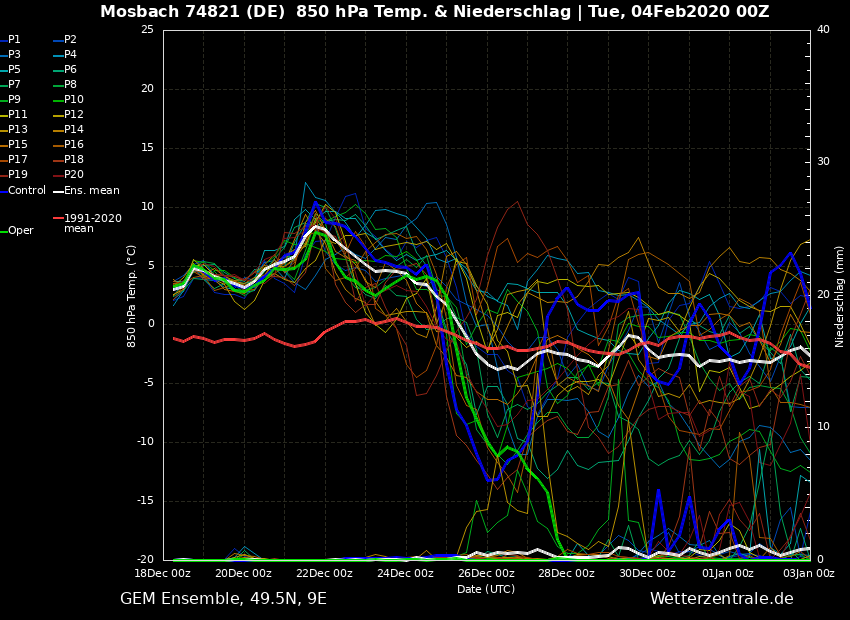The width and height of the screenshot is (850, 620).
Task: Click the P6 legend entry
Action: (x=70, y=70)
